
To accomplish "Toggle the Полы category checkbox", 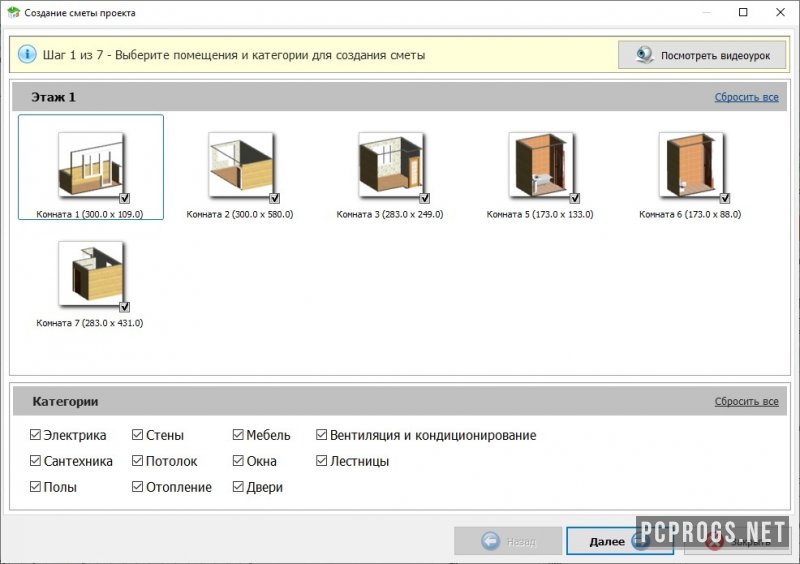I will coord(35,487).
